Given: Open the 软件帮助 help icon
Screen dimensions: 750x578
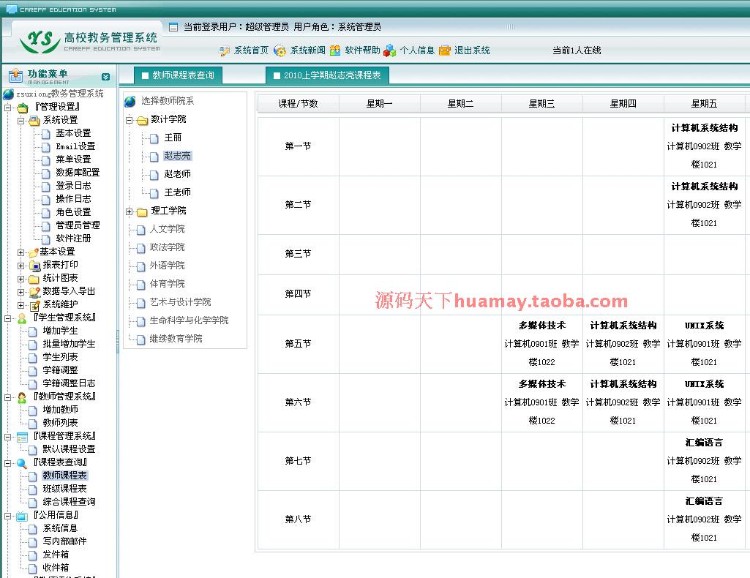Looking at the screenshot, I should [335, 50].
